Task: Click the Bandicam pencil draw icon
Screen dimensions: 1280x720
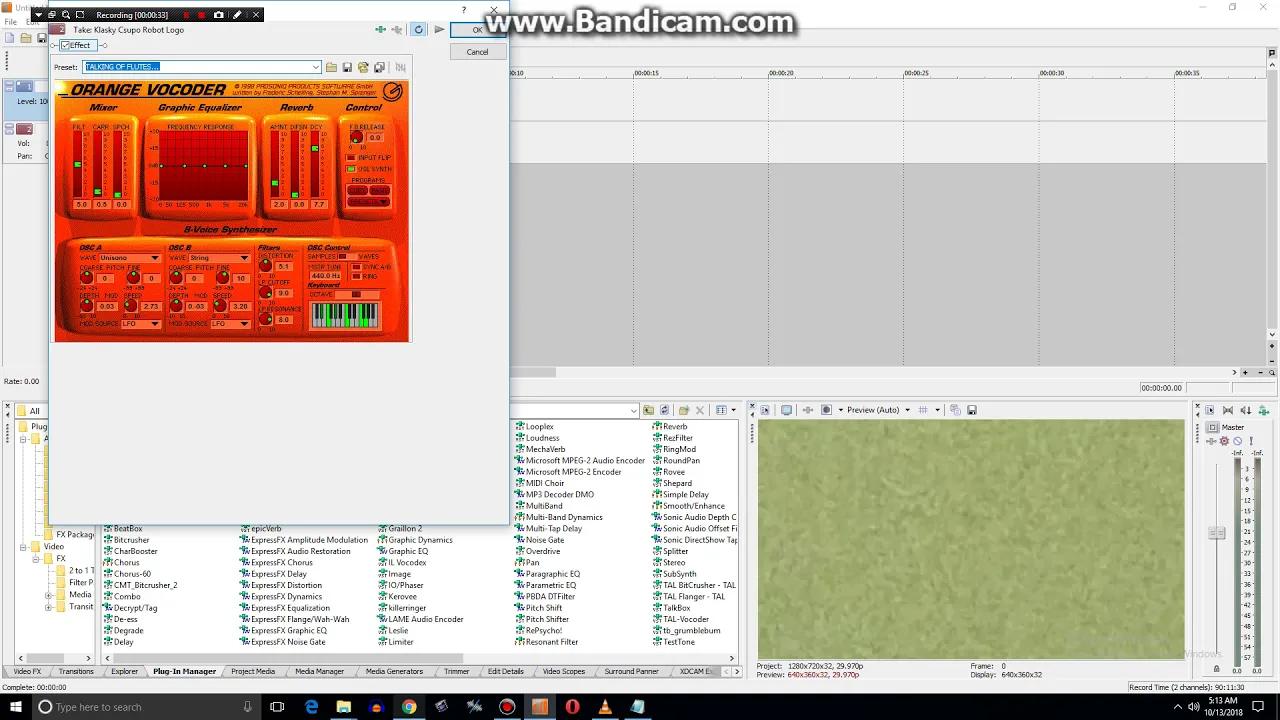Action: click(237, 15)
